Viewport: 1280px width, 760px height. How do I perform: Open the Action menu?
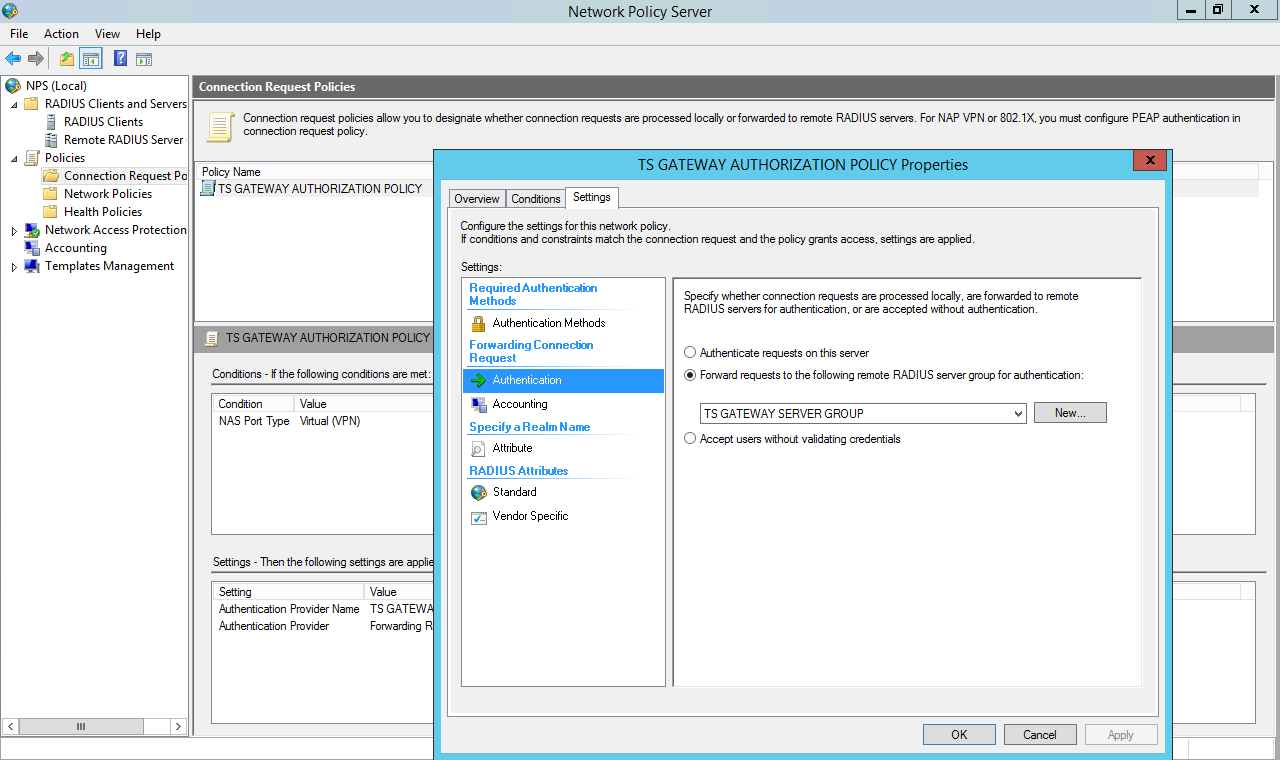(x=61, y=34)
